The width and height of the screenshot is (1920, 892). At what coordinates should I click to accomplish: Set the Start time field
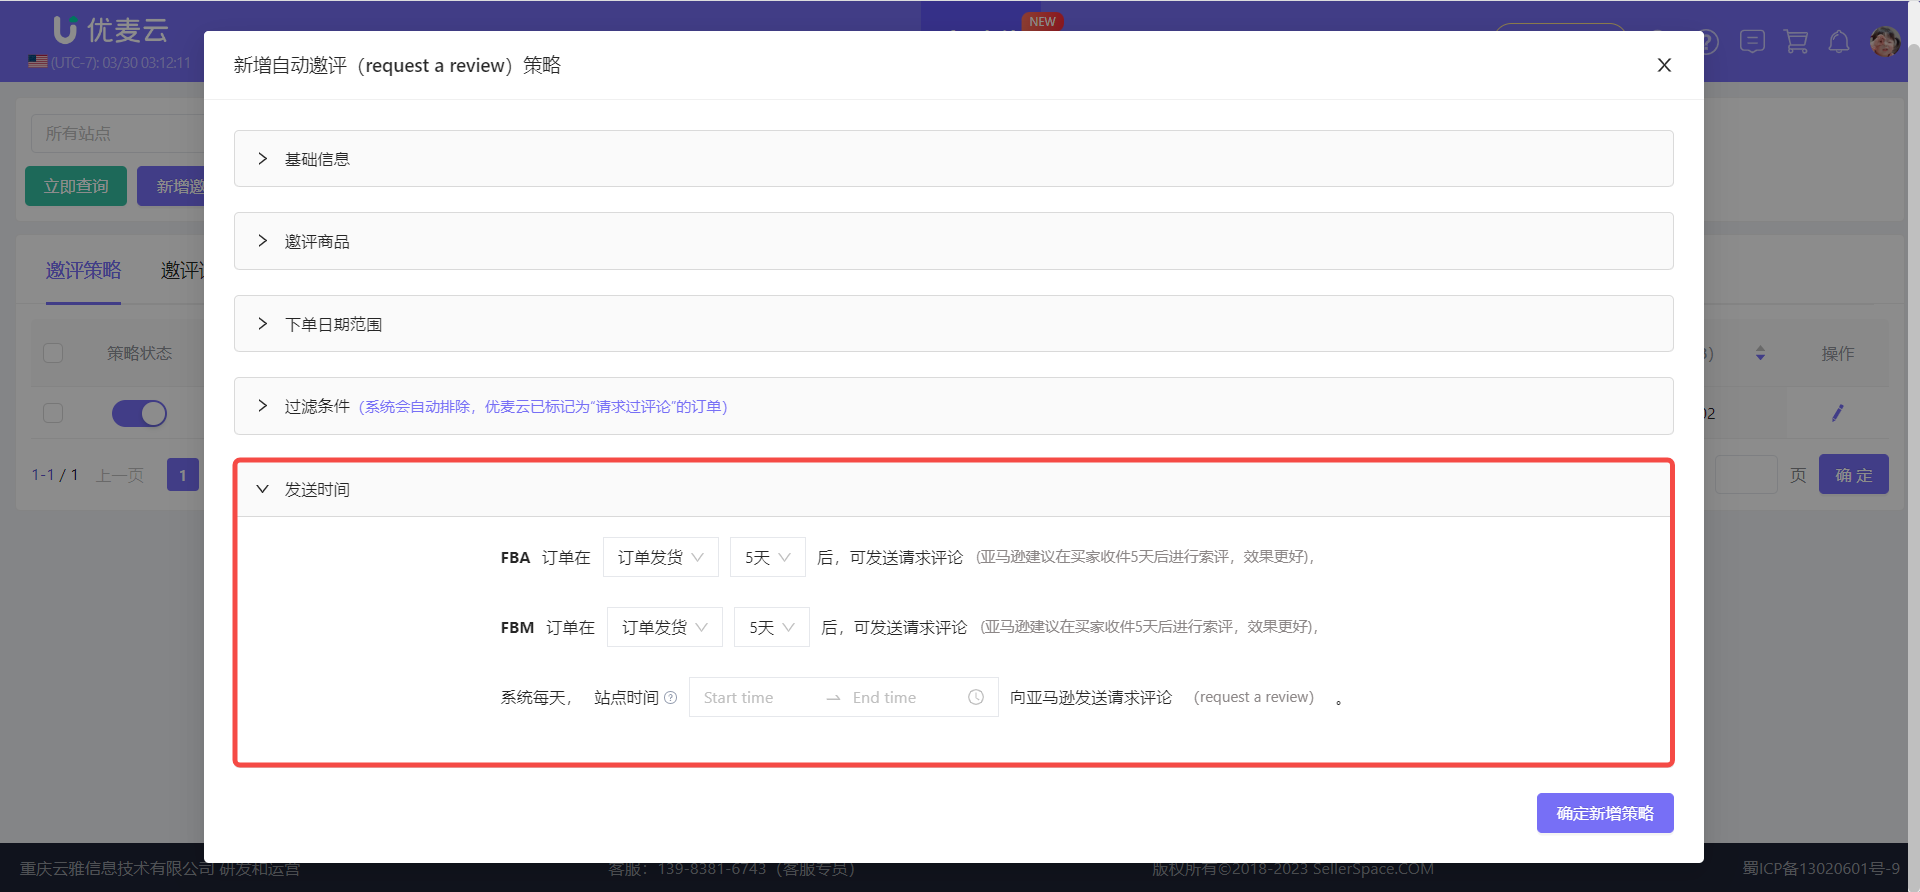click(x=755, y=697)
